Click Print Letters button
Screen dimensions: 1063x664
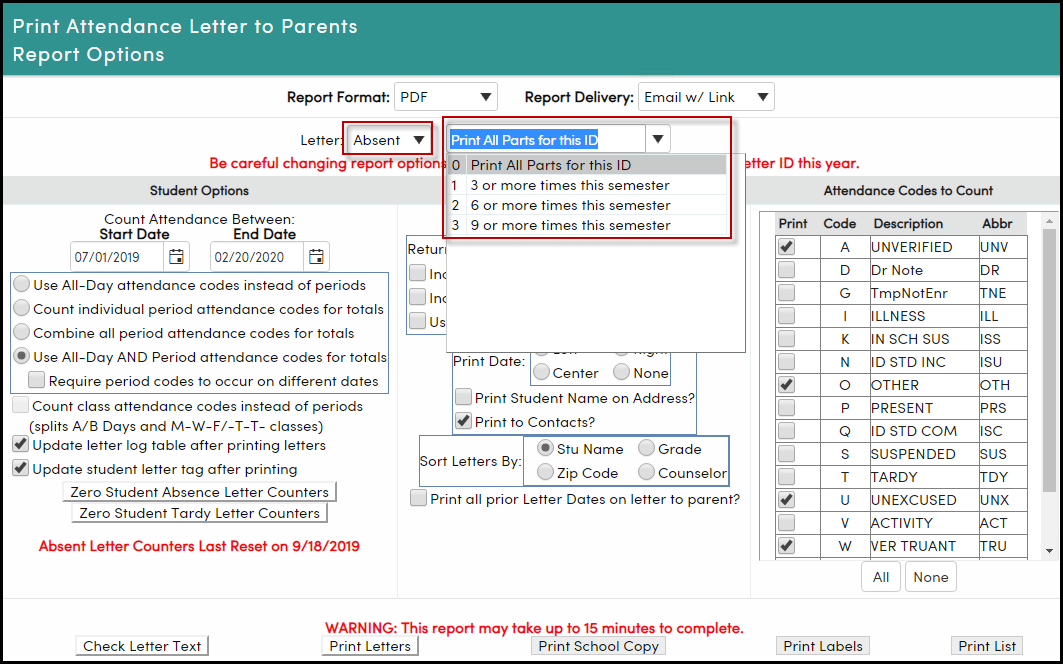pyautogui.click(x=369, y=646)
